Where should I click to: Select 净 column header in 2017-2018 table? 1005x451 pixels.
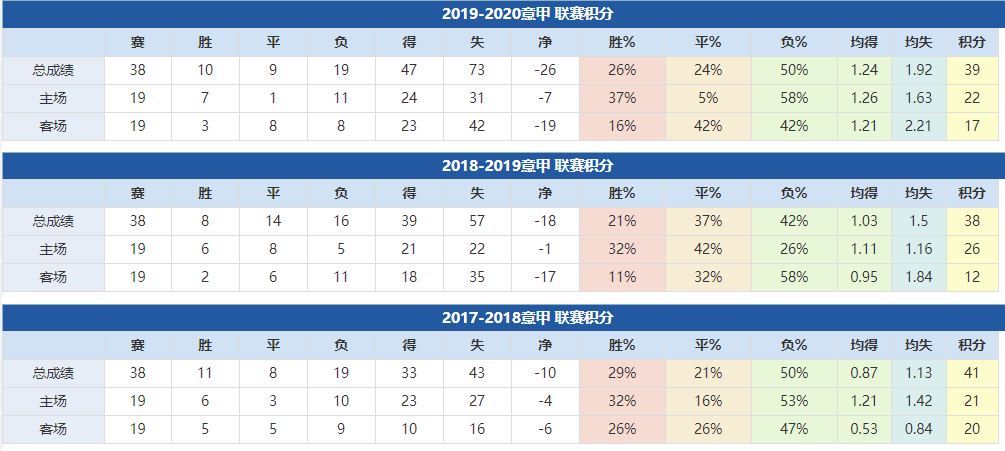(x=545, y=346)
